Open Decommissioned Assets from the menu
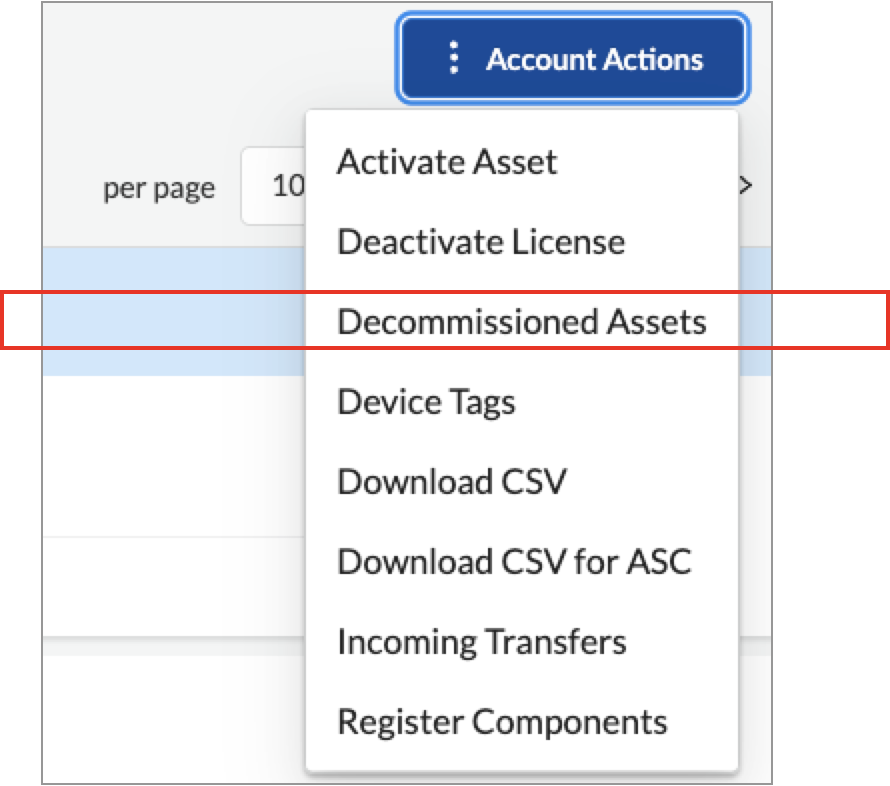 coord(521,322)
